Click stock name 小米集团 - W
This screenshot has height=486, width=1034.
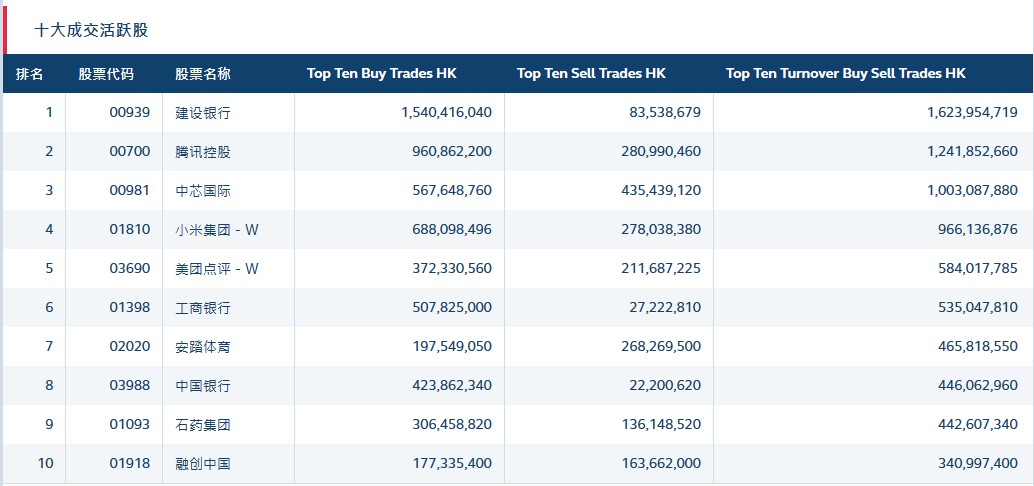[217, 230]
